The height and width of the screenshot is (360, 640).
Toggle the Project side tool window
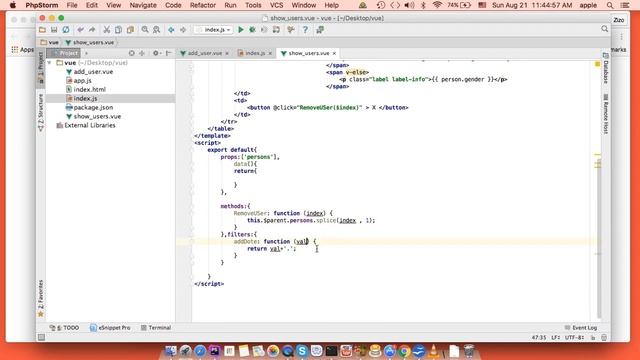click(x=40, y=67)
